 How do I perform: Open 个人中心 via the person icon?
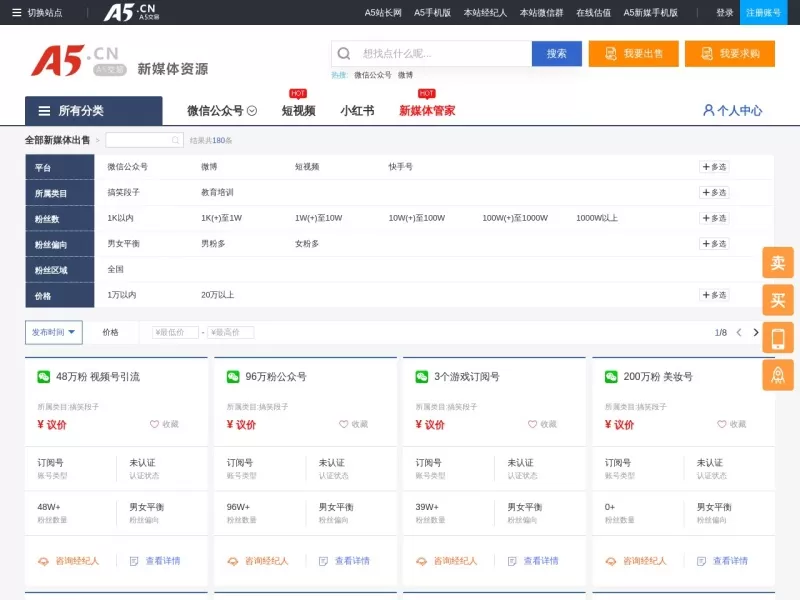click(709, 111)
